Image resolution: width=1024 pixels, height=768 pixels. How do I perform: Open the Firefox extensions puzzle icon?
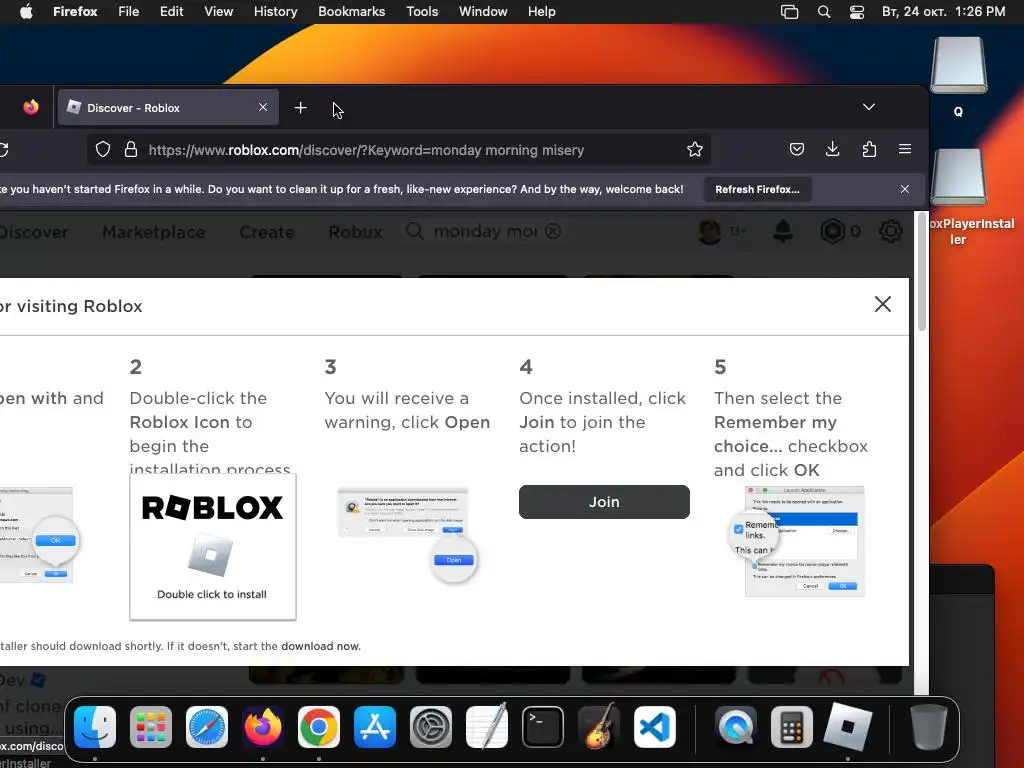869,150
